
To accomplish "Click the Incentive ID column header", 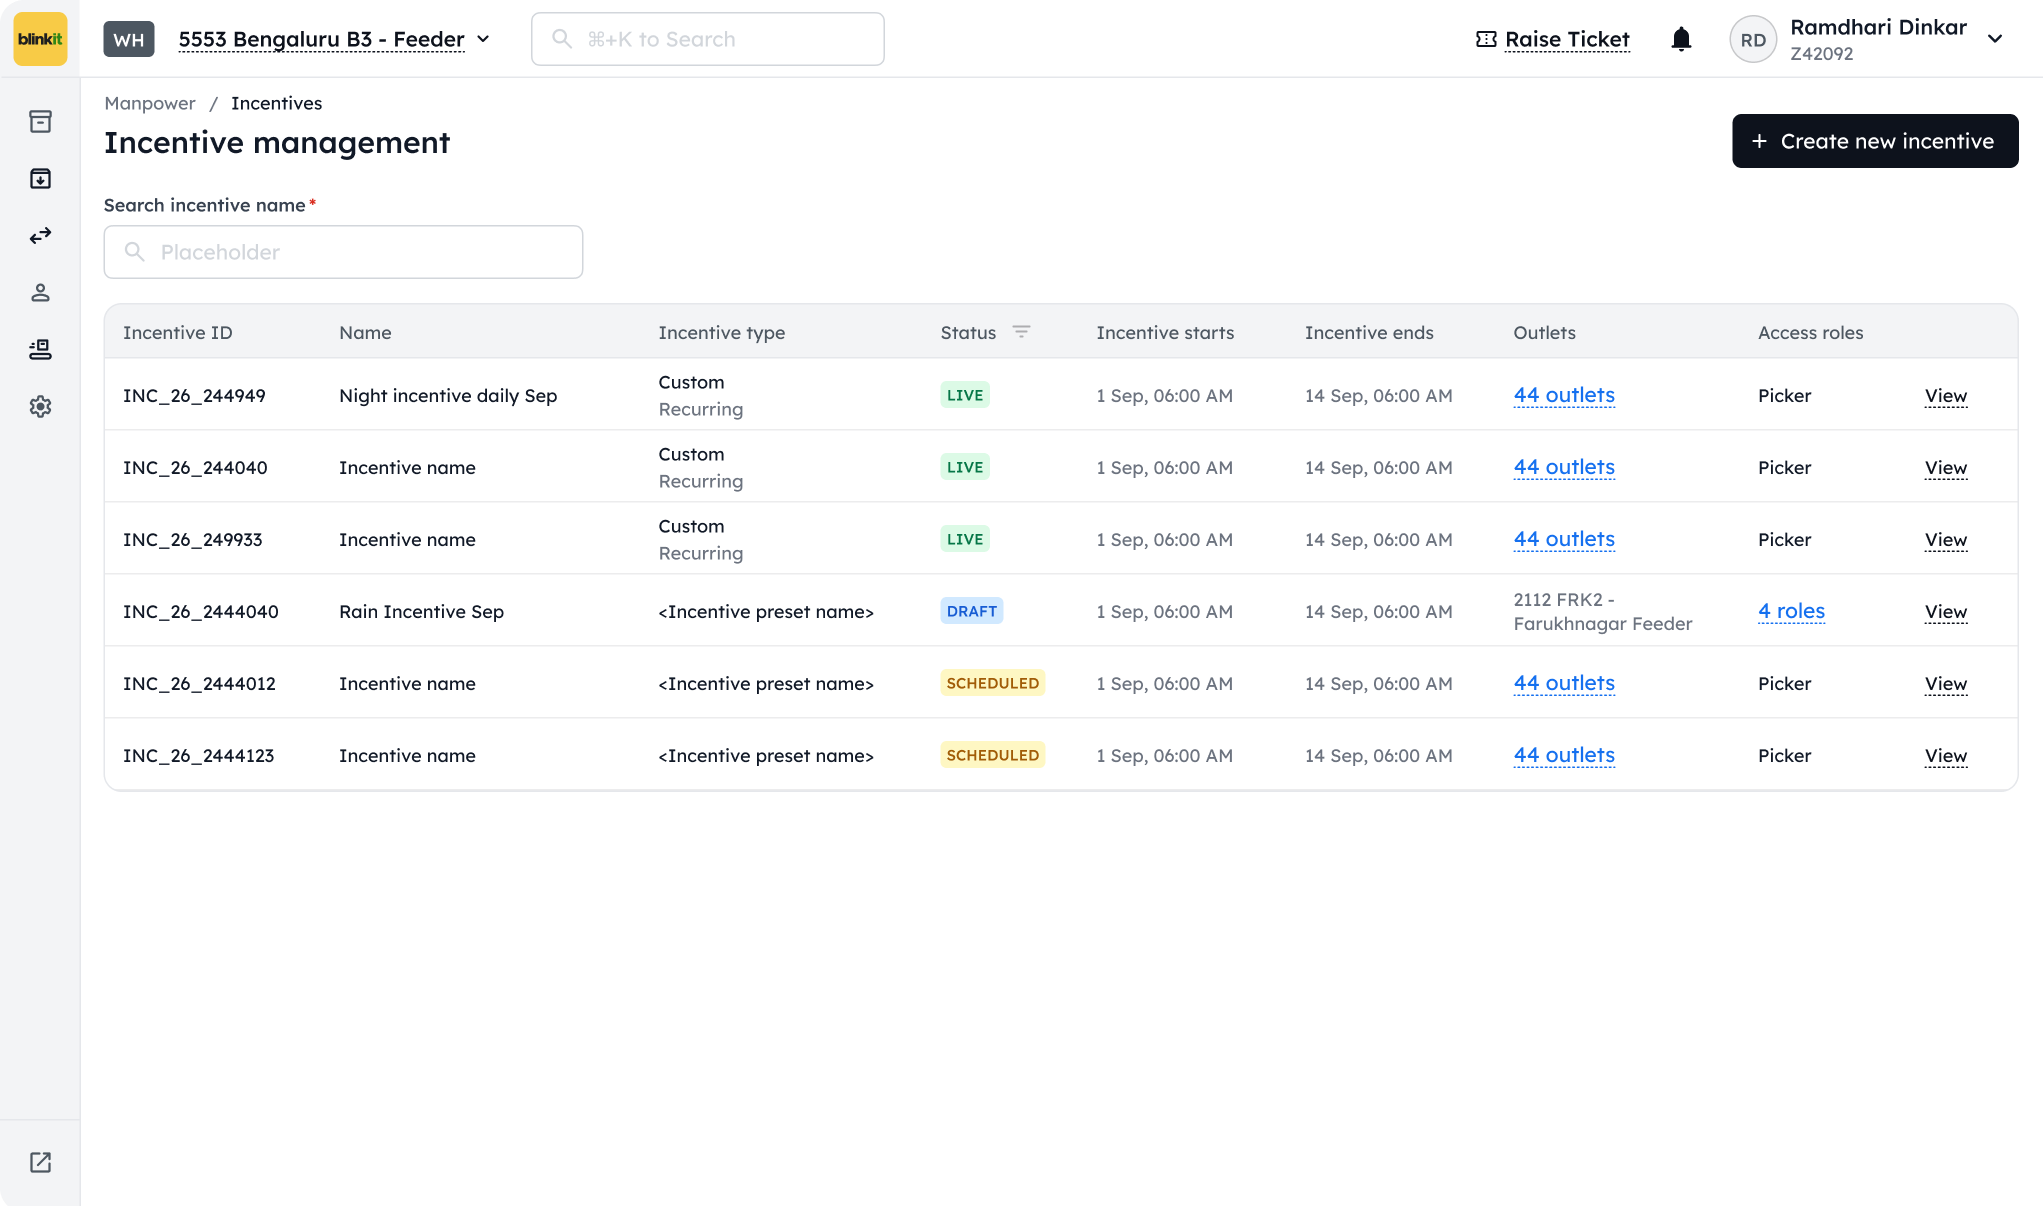I will pos(177,332).
